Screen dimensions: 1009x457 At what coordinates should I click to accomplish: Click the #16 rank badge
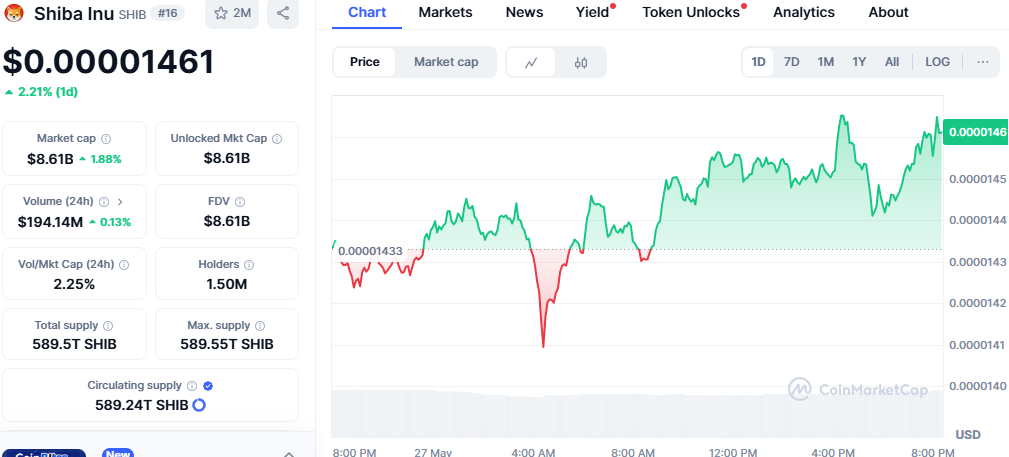pyautogui.click(x=167, y=13)
